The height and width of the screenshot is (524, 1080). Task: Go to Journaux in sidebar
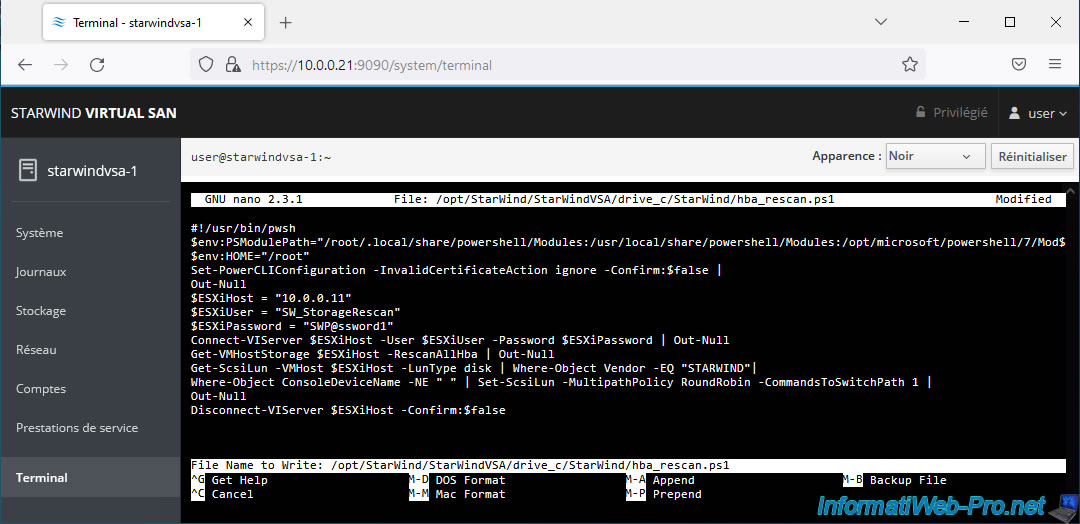(41, 272)
